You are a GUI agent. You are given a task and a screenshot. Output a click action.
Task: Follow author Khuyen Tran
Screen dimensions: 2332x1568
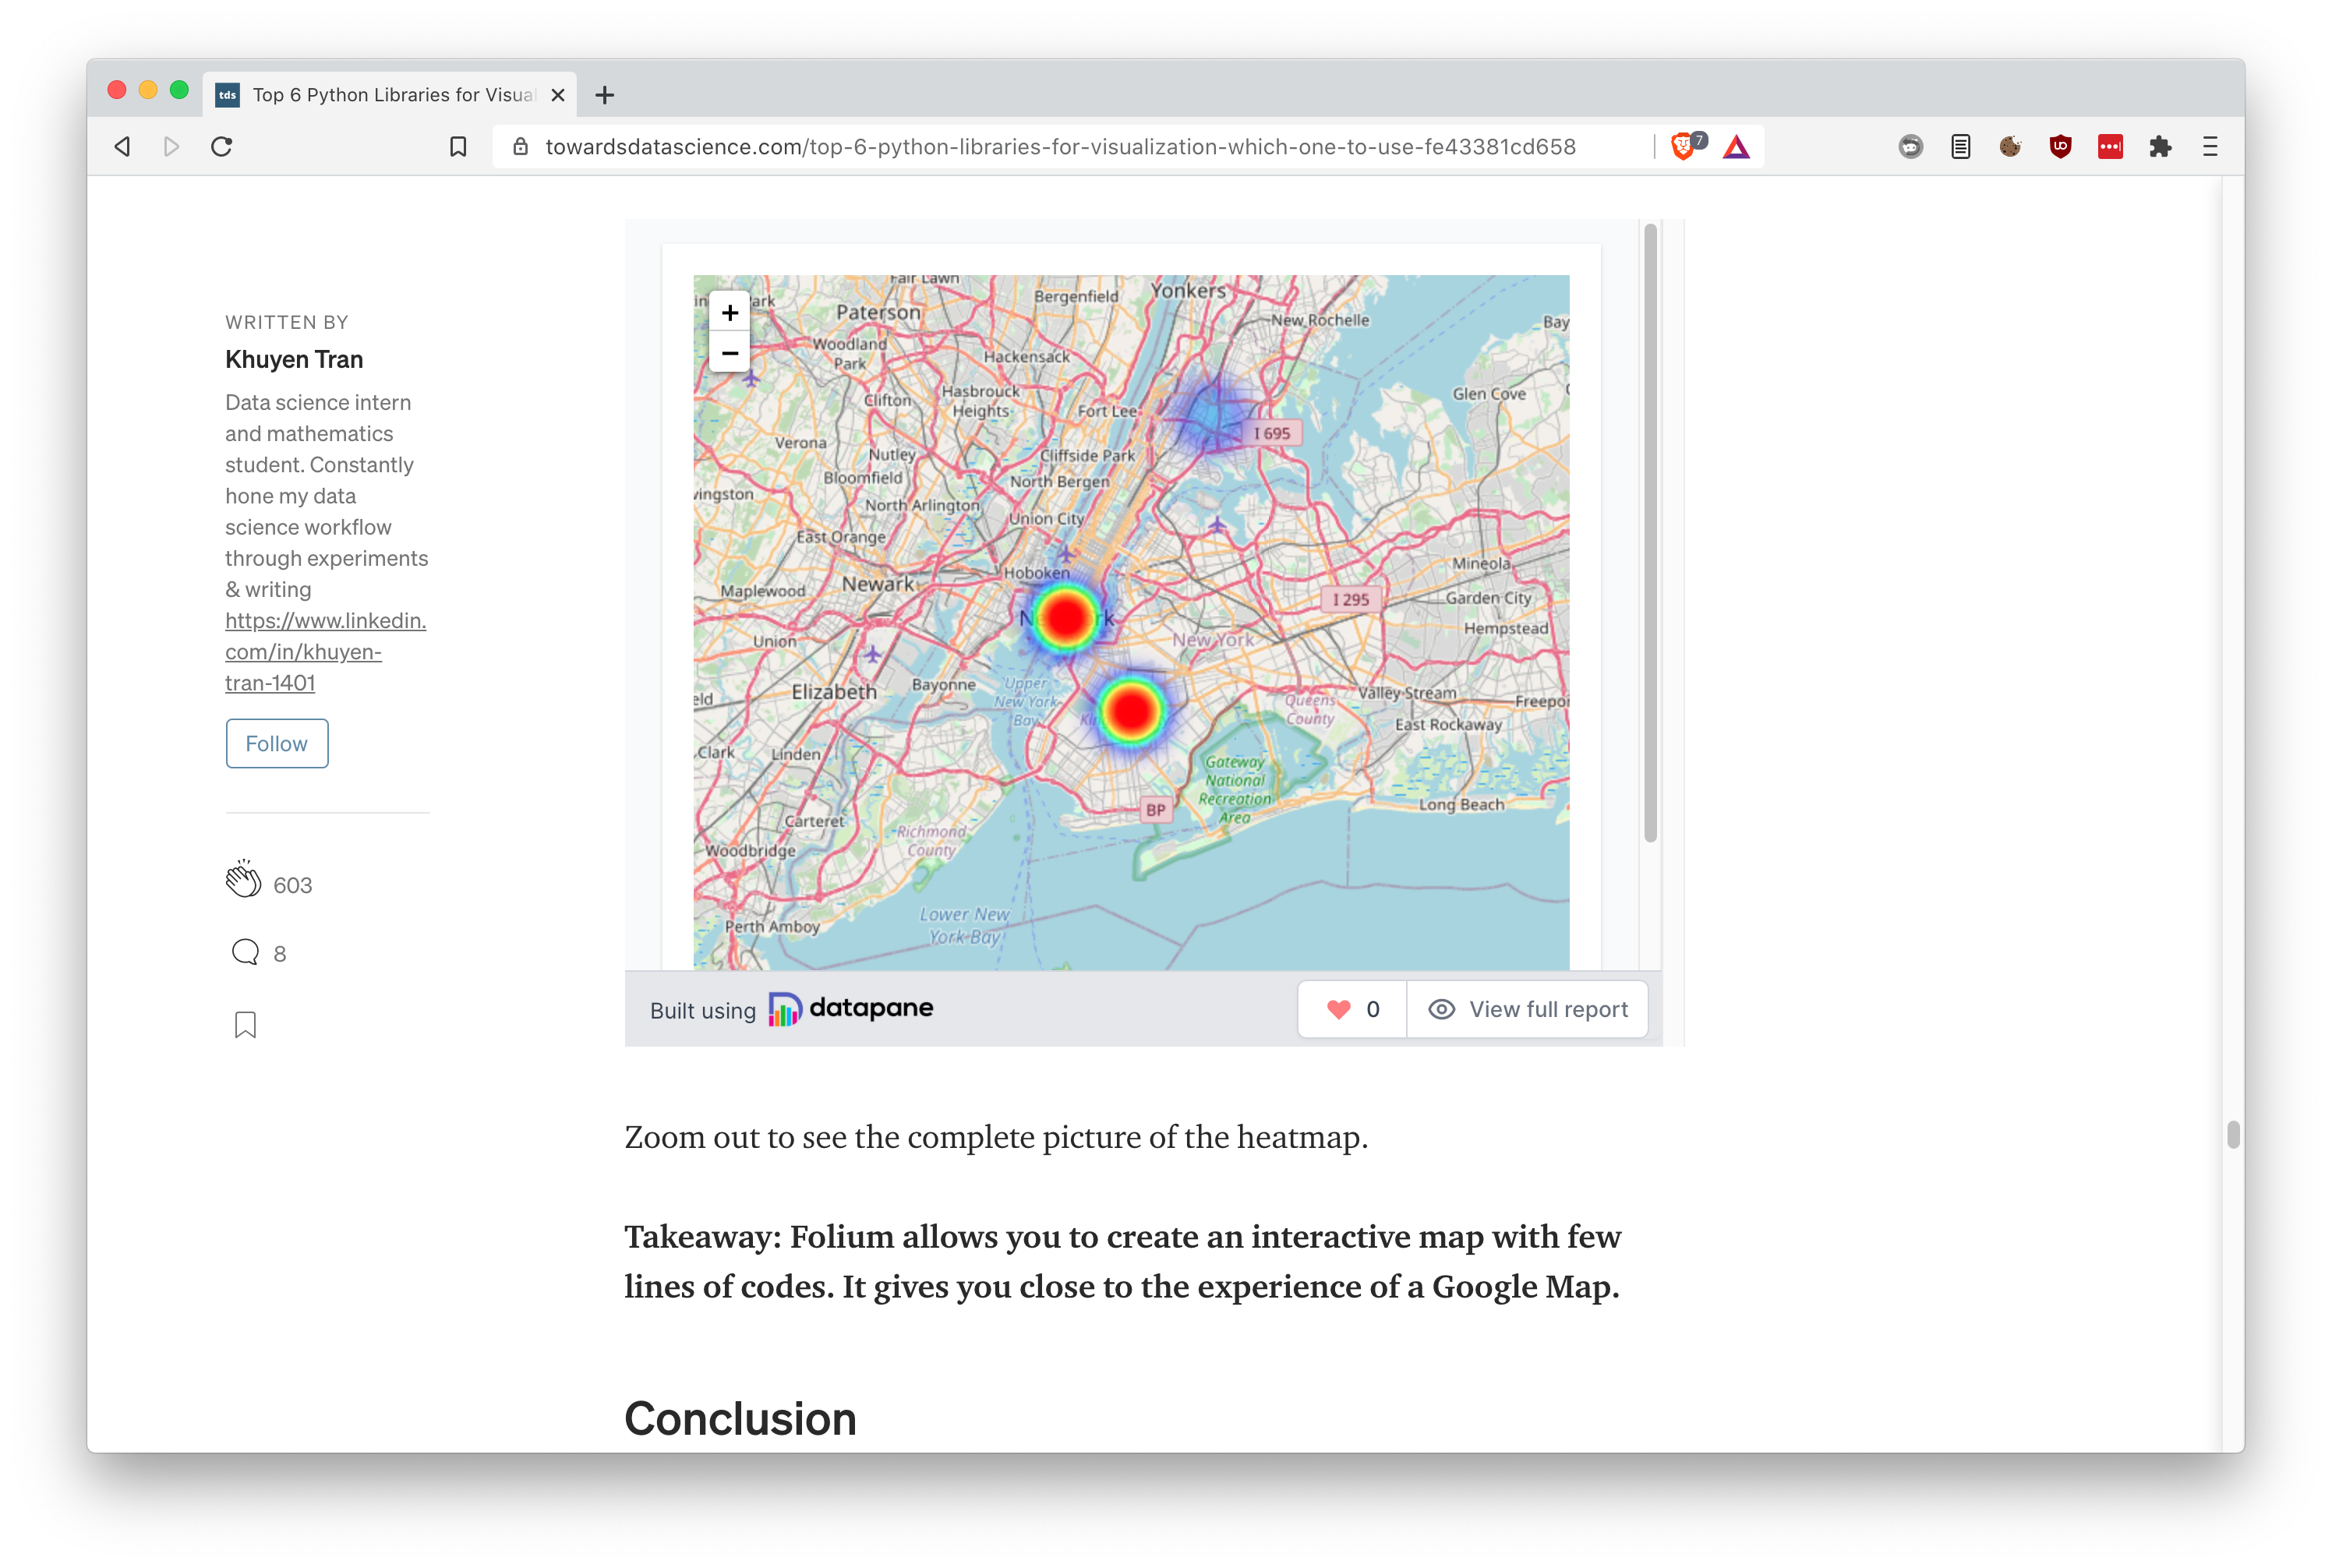[277, 743]
